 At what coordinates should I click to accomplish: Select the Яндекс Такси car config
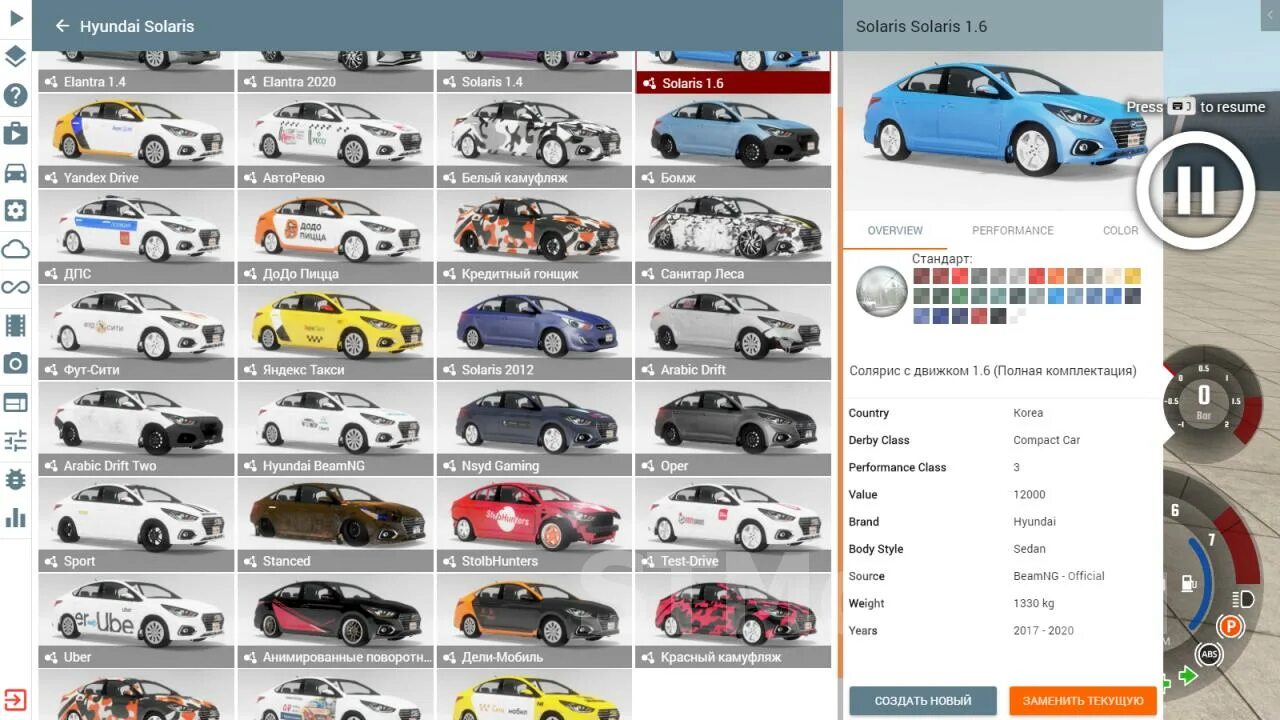point(335,333)
